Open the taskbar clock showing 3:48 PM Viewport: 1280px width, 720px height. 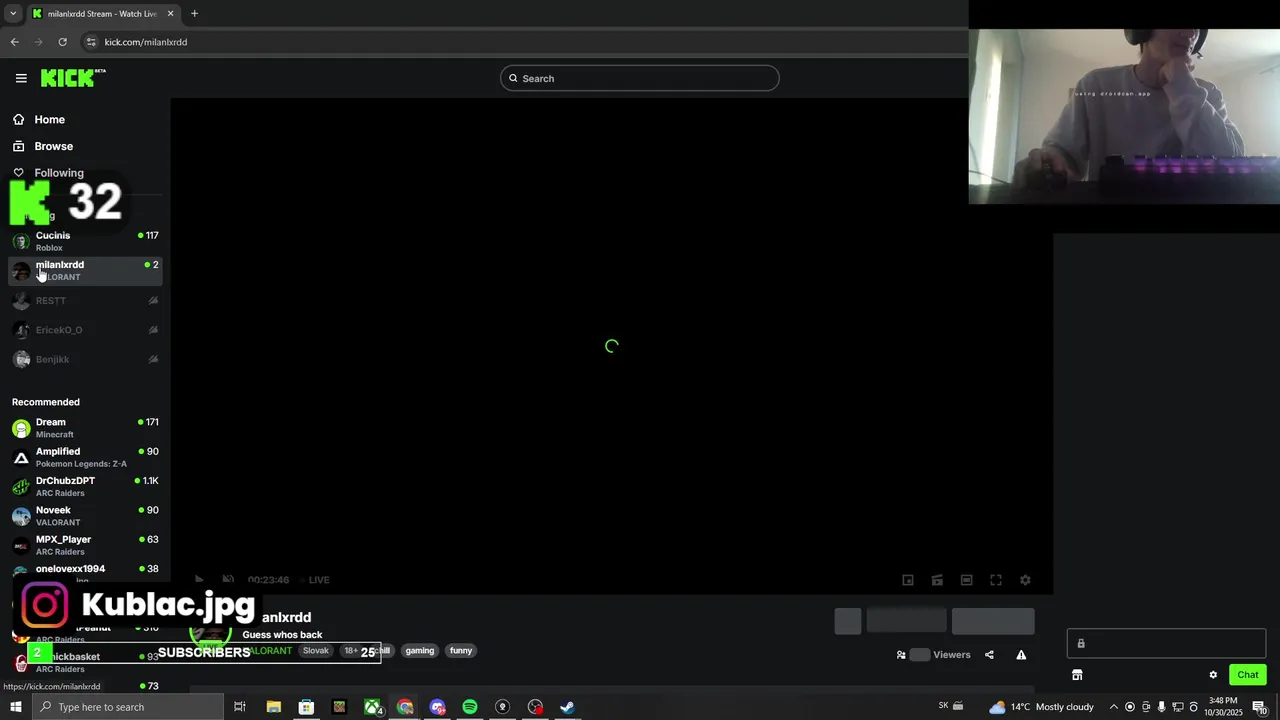coord(1222,707)
